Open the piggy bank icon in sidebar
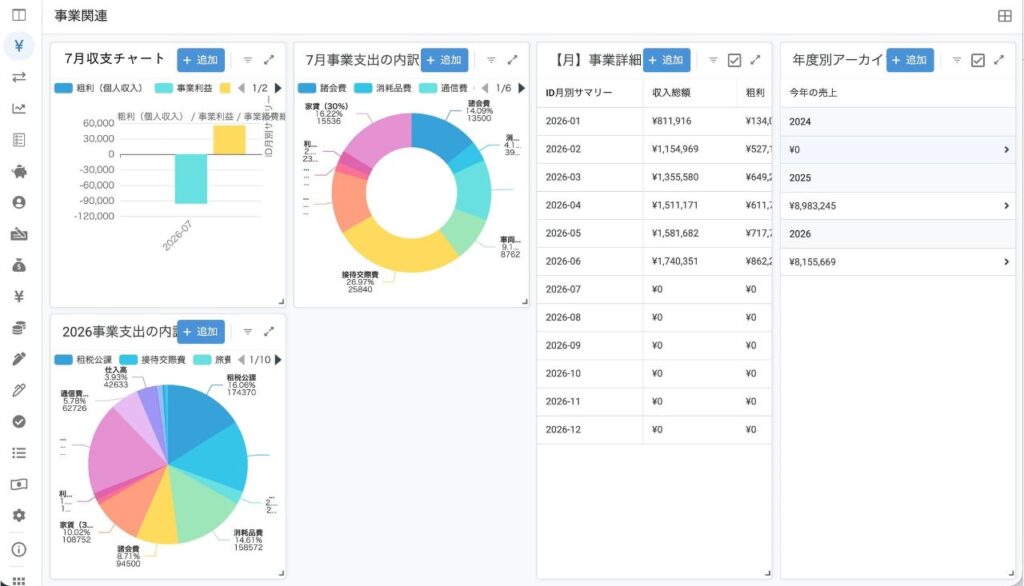The image size is (1024, 586). (19, 171)
